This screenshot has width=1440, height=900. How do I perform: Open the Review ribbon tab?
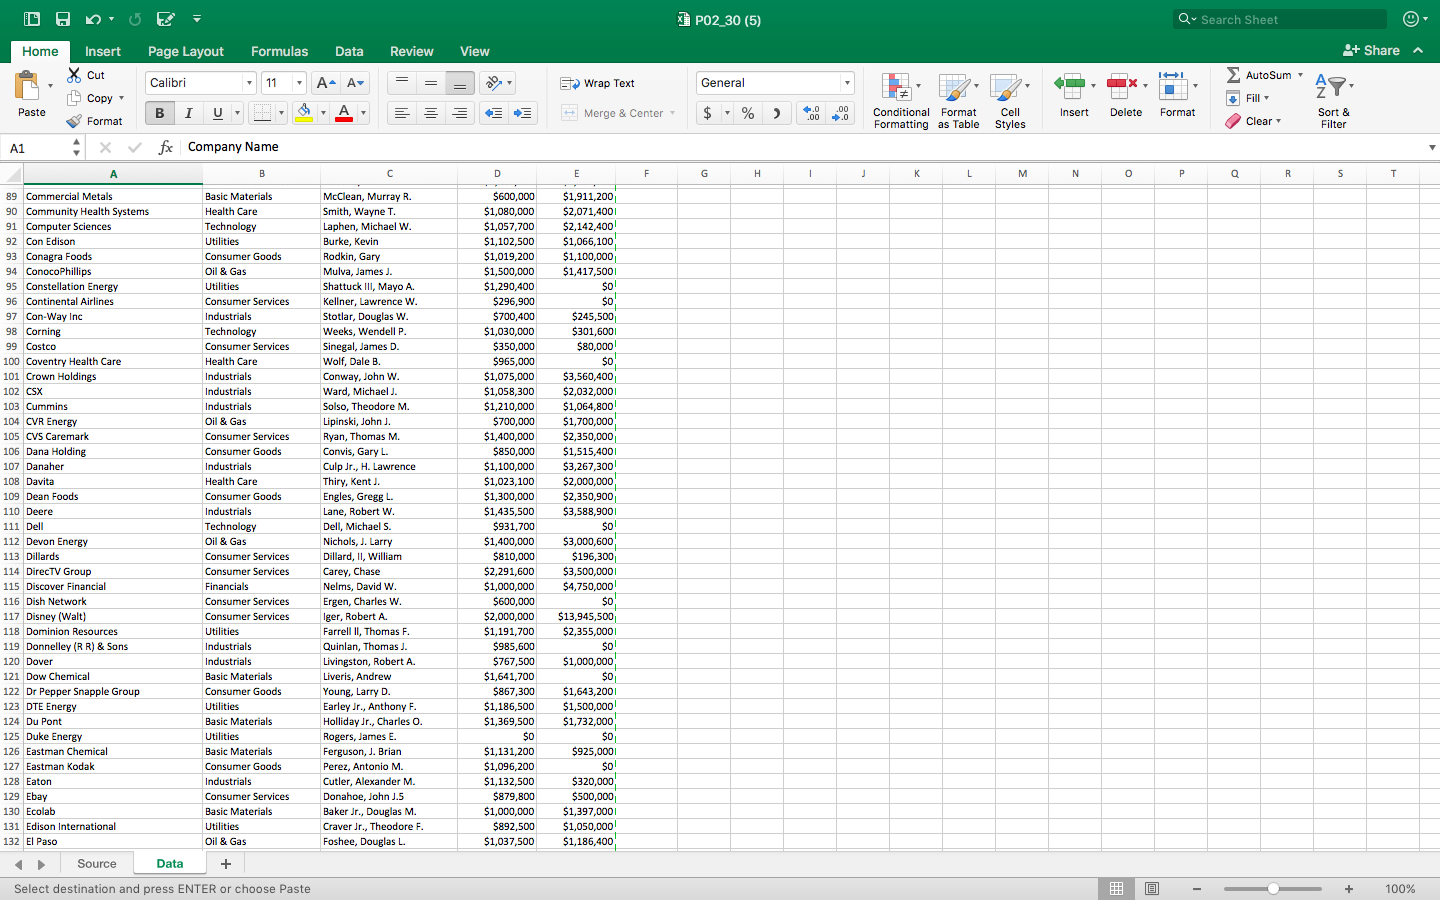pyautogui.click(x=411, y=51)
